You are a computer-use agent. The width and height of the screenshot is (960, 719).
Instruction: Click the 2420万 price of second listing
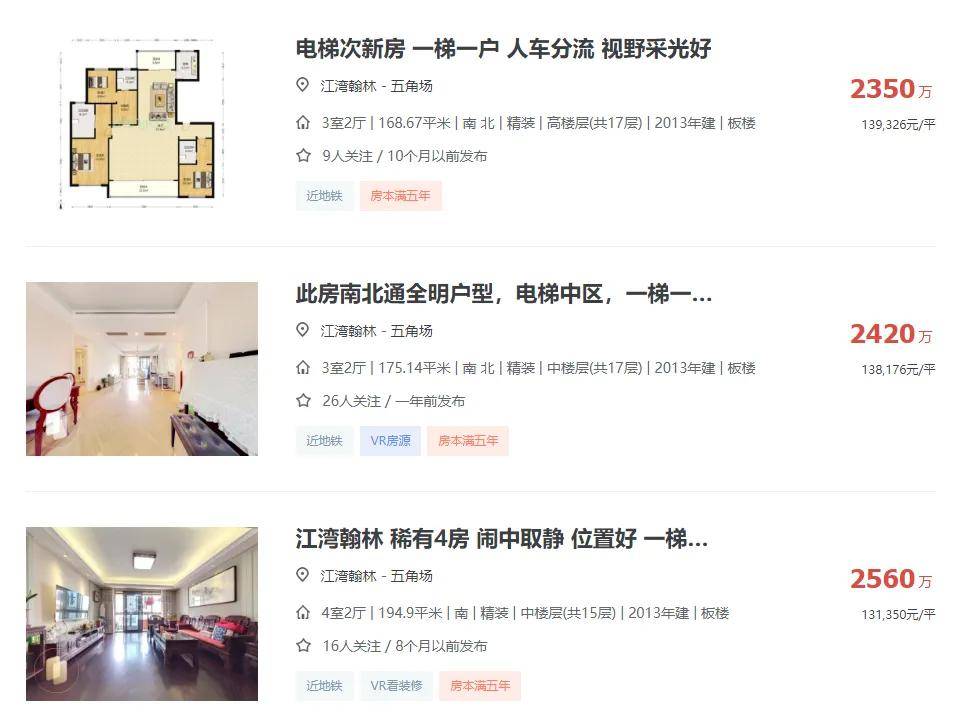(891, 334)
